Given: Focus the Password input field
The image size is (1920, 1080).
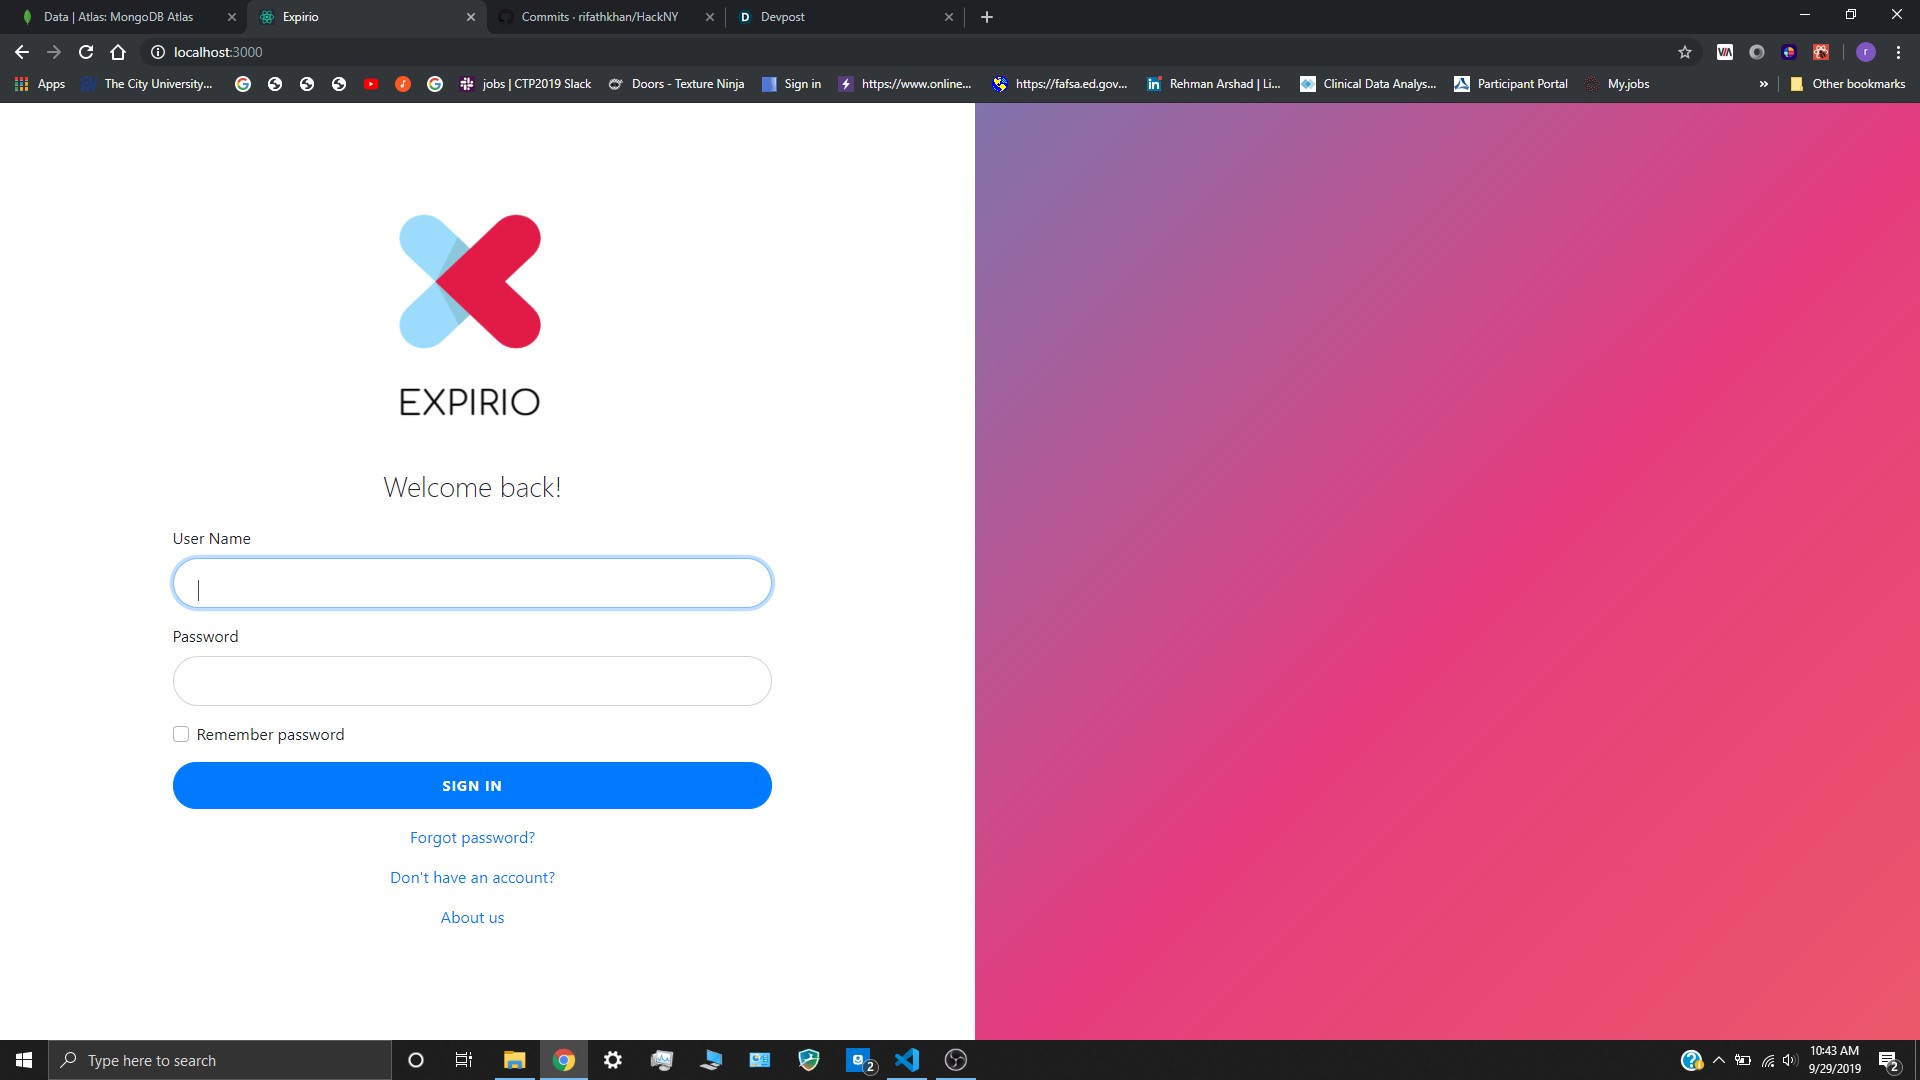Looking at the screenshot, I should (x=472, y=681).
